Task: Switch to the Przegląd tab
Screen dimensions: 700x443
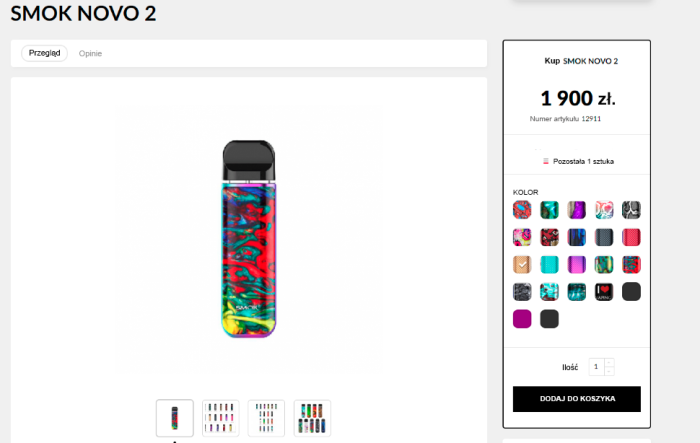Action: [x=44, y=53]
